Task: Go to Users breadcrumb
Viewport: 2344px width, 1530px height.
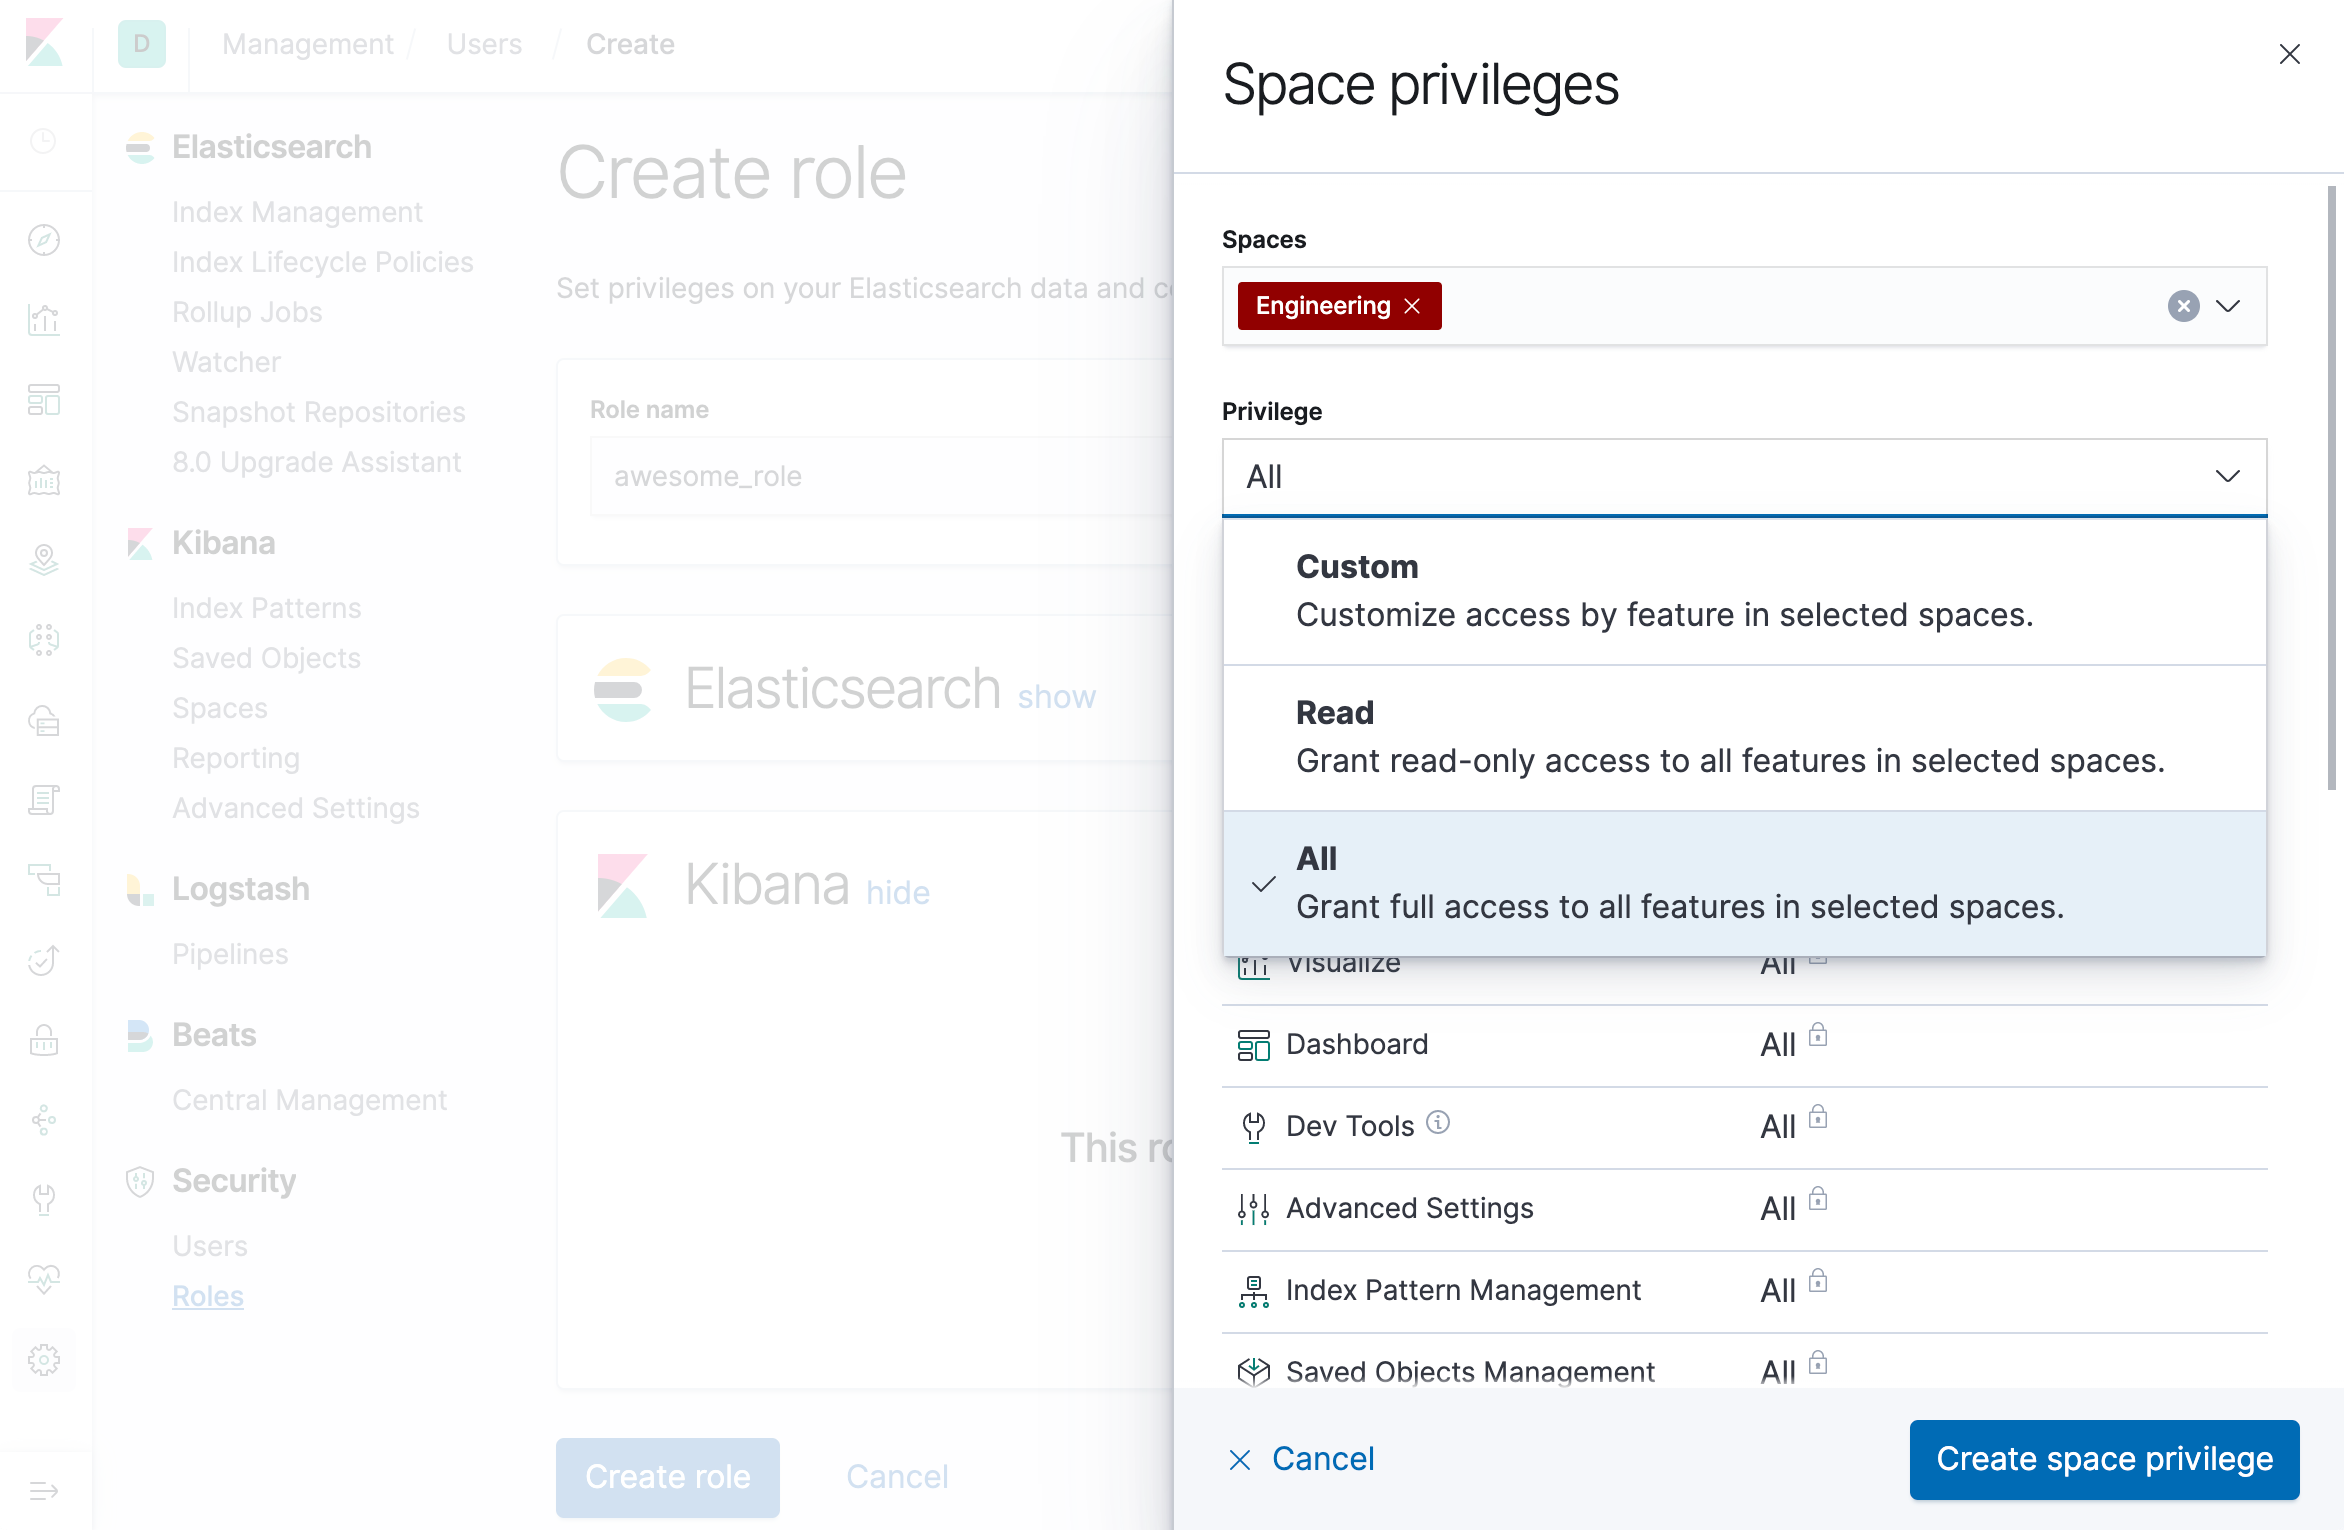Action: (x=484, y=44)
